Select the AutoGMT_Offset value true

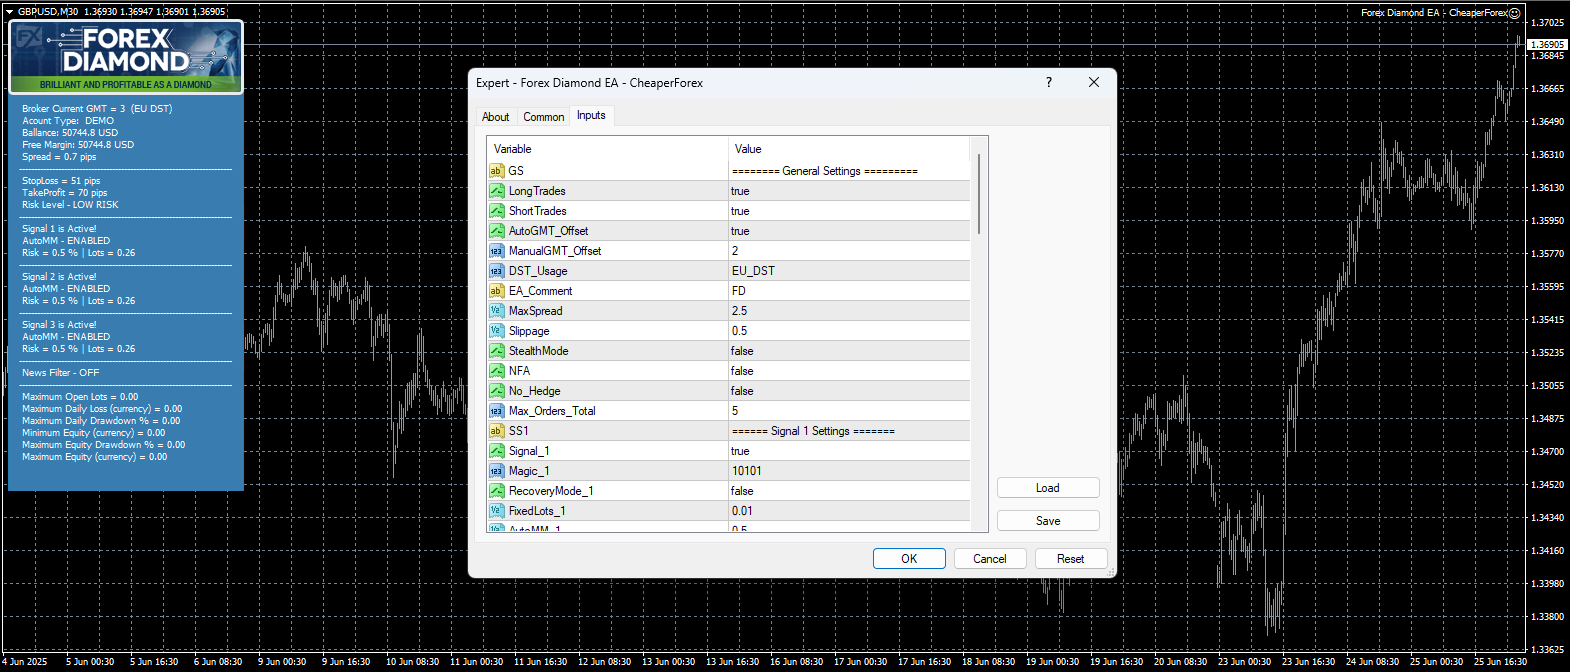click(x=740, y=231)
